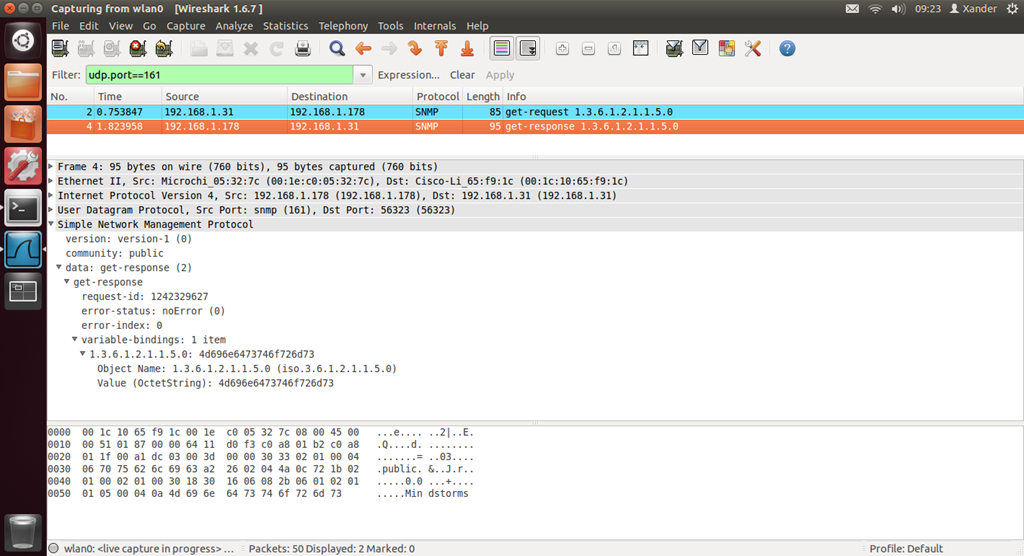Open Terminal from Ubuntu launcher

point(23,208)
